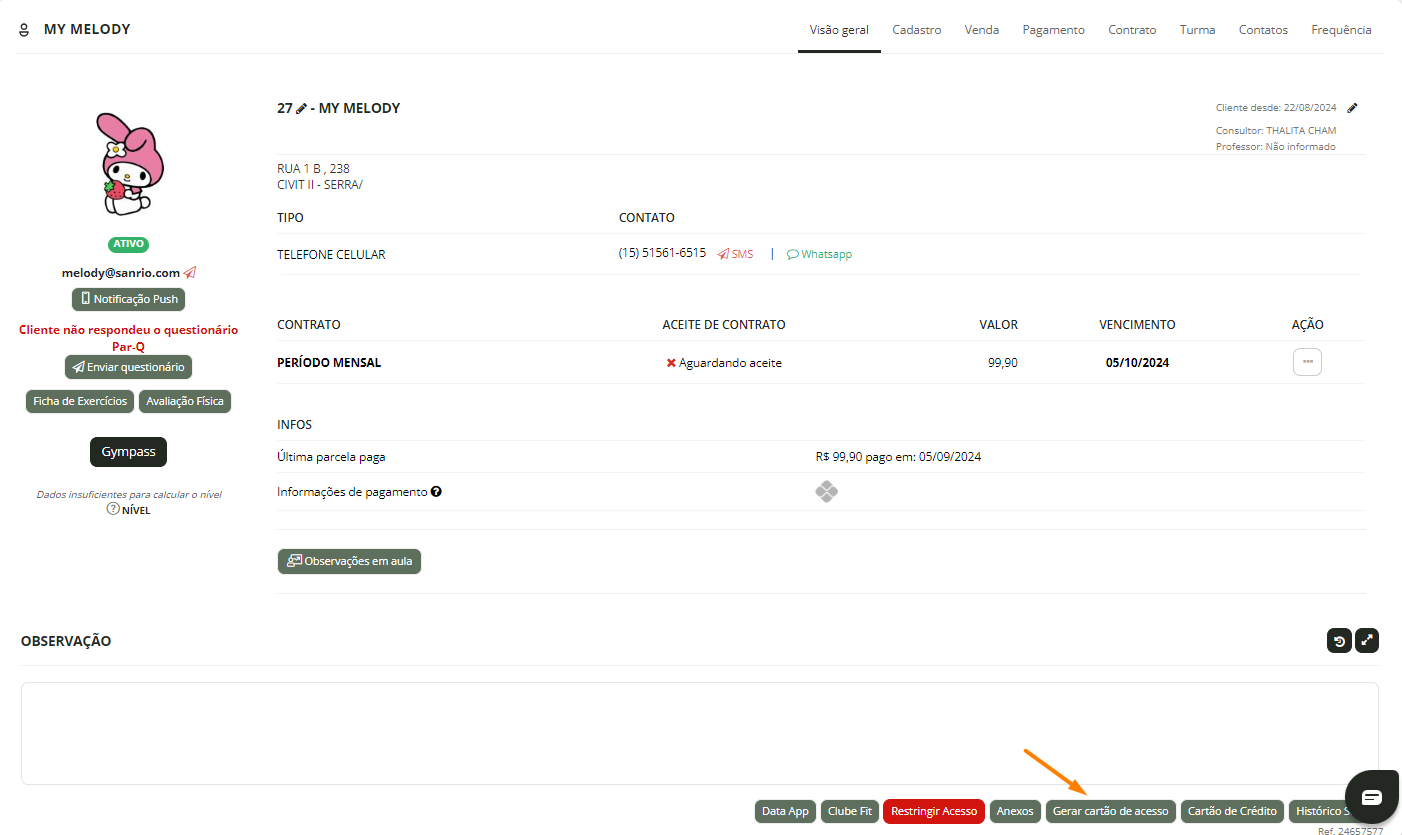Switch to the Visão geral tab
The height and width of the screenshot is (835, 1402).
pos(839,30)
